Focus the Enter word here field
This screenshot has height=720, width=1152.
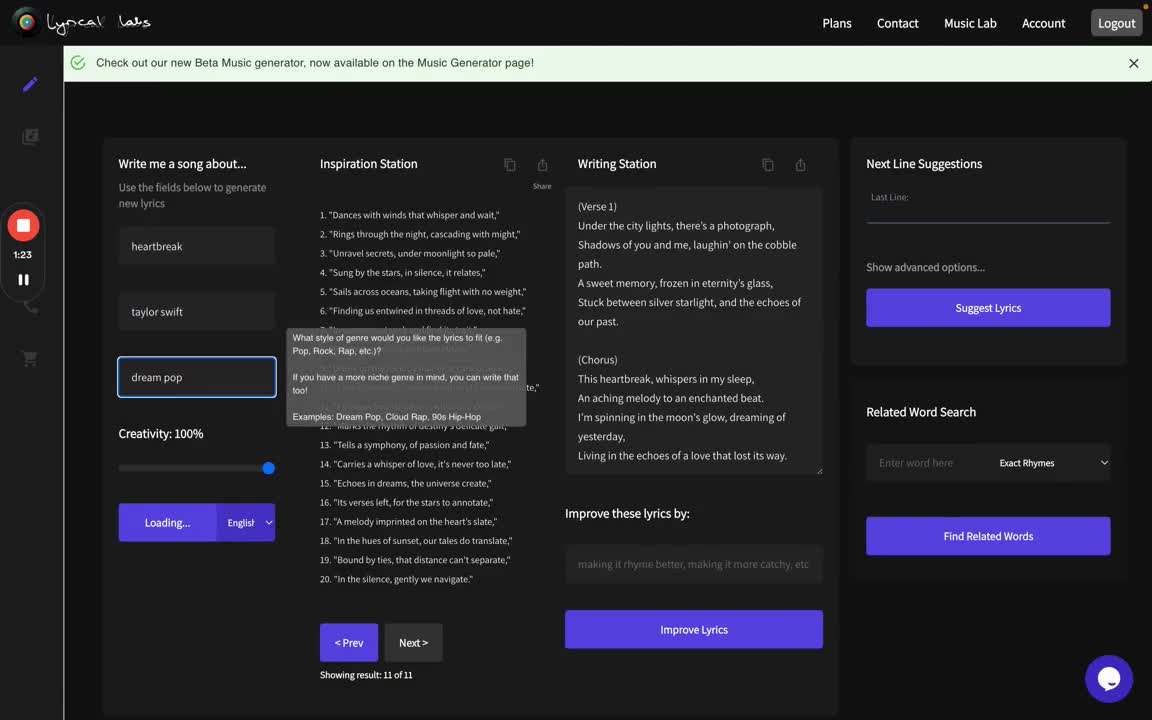pos(927,463)
